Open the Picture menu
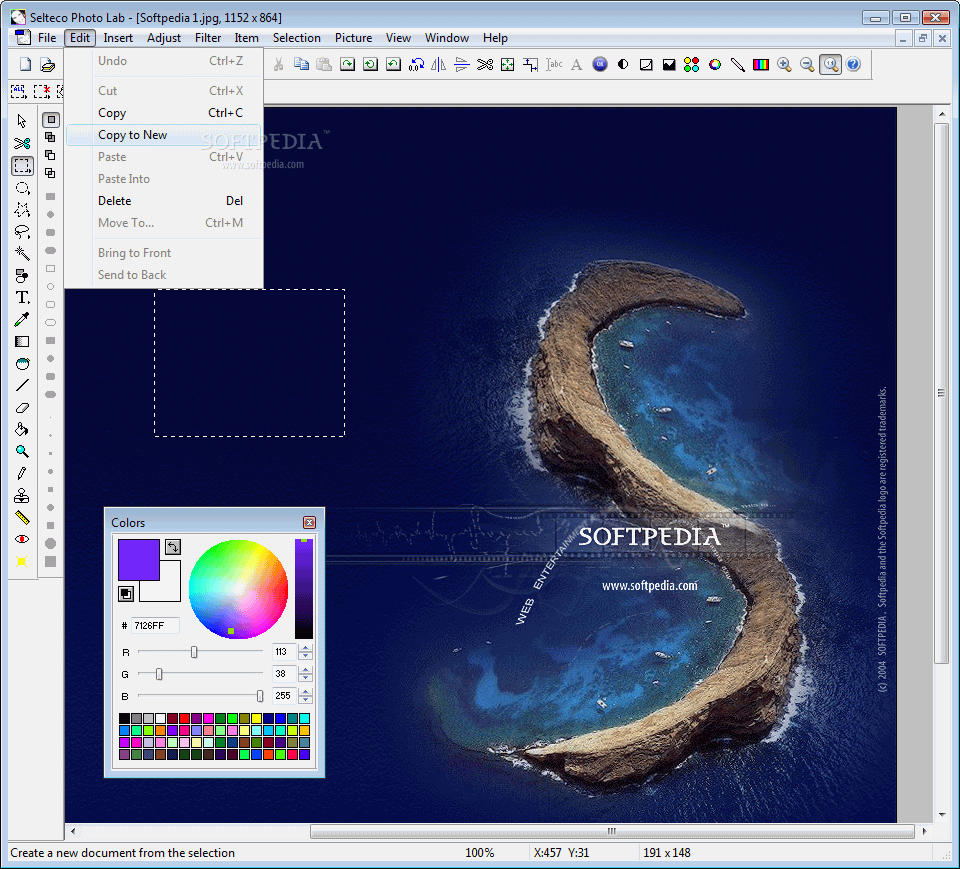Viewport: 960px width, 869px height. (x=353, y=38)
